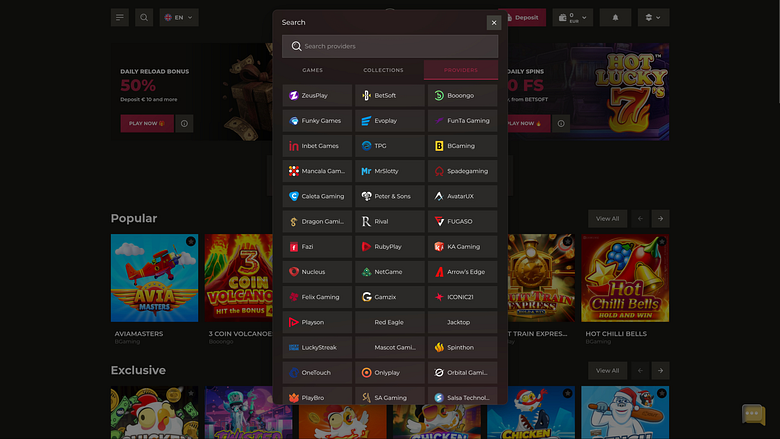The width and height of the screenshot is (780, 439).
Task: Pick the FUGASO provider
Action: coord(462,221)
